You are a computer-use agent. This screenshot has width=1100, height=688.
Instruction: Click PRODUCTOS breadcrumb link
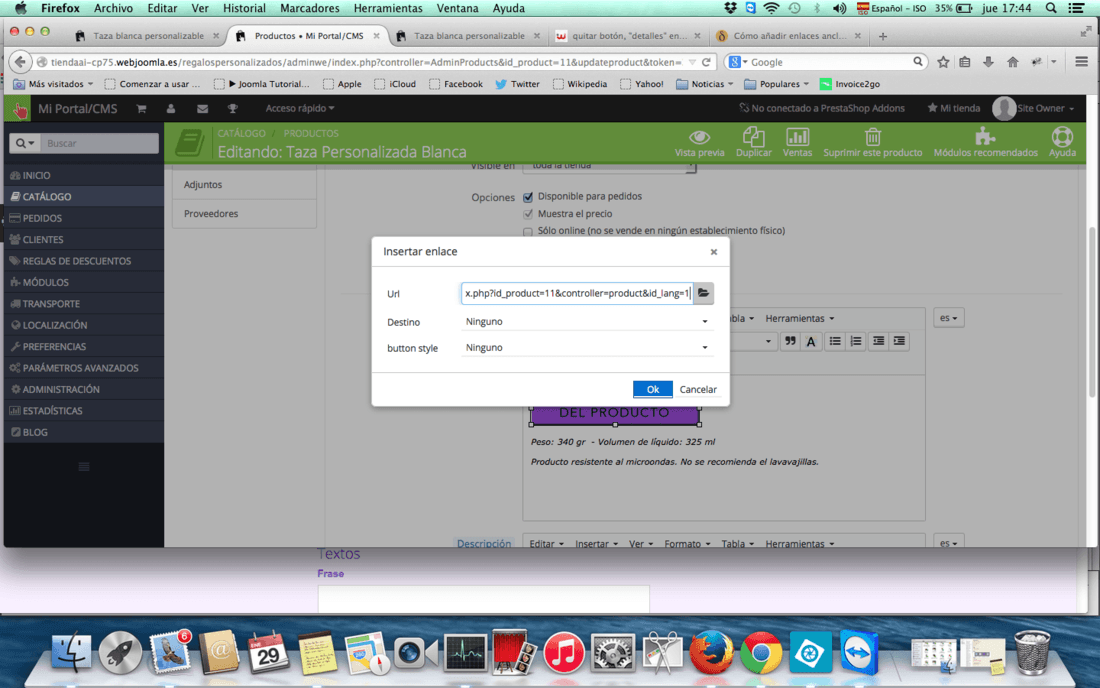tap(311, 133)
